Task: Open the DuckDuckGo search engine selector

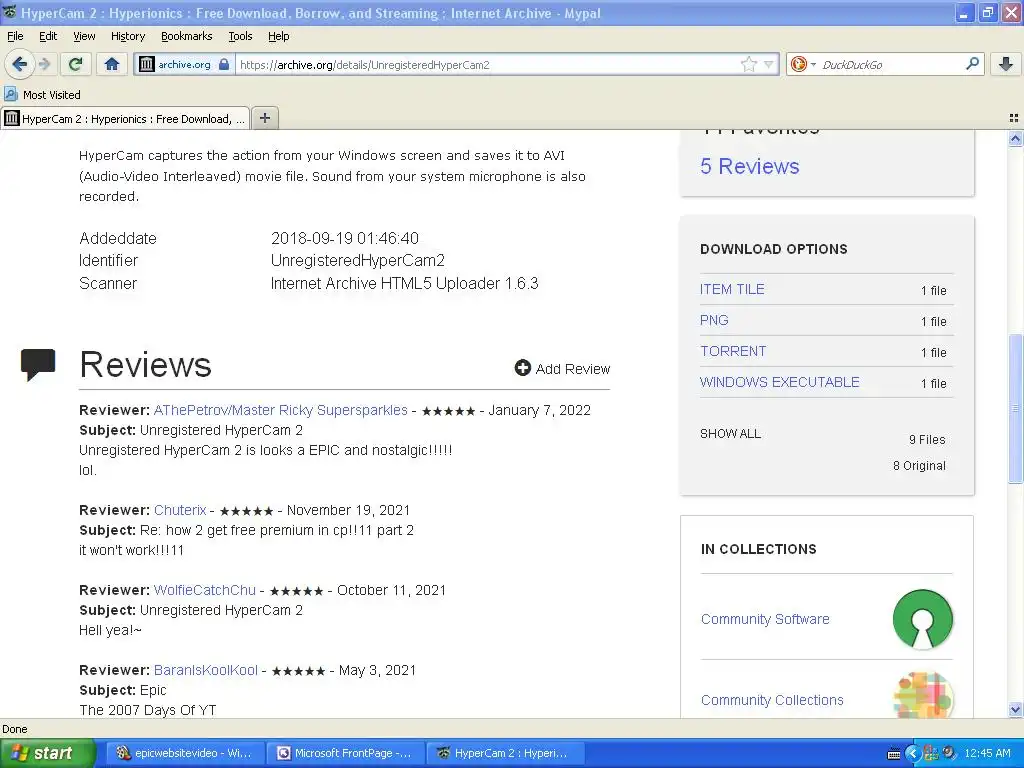Action: 803,64
